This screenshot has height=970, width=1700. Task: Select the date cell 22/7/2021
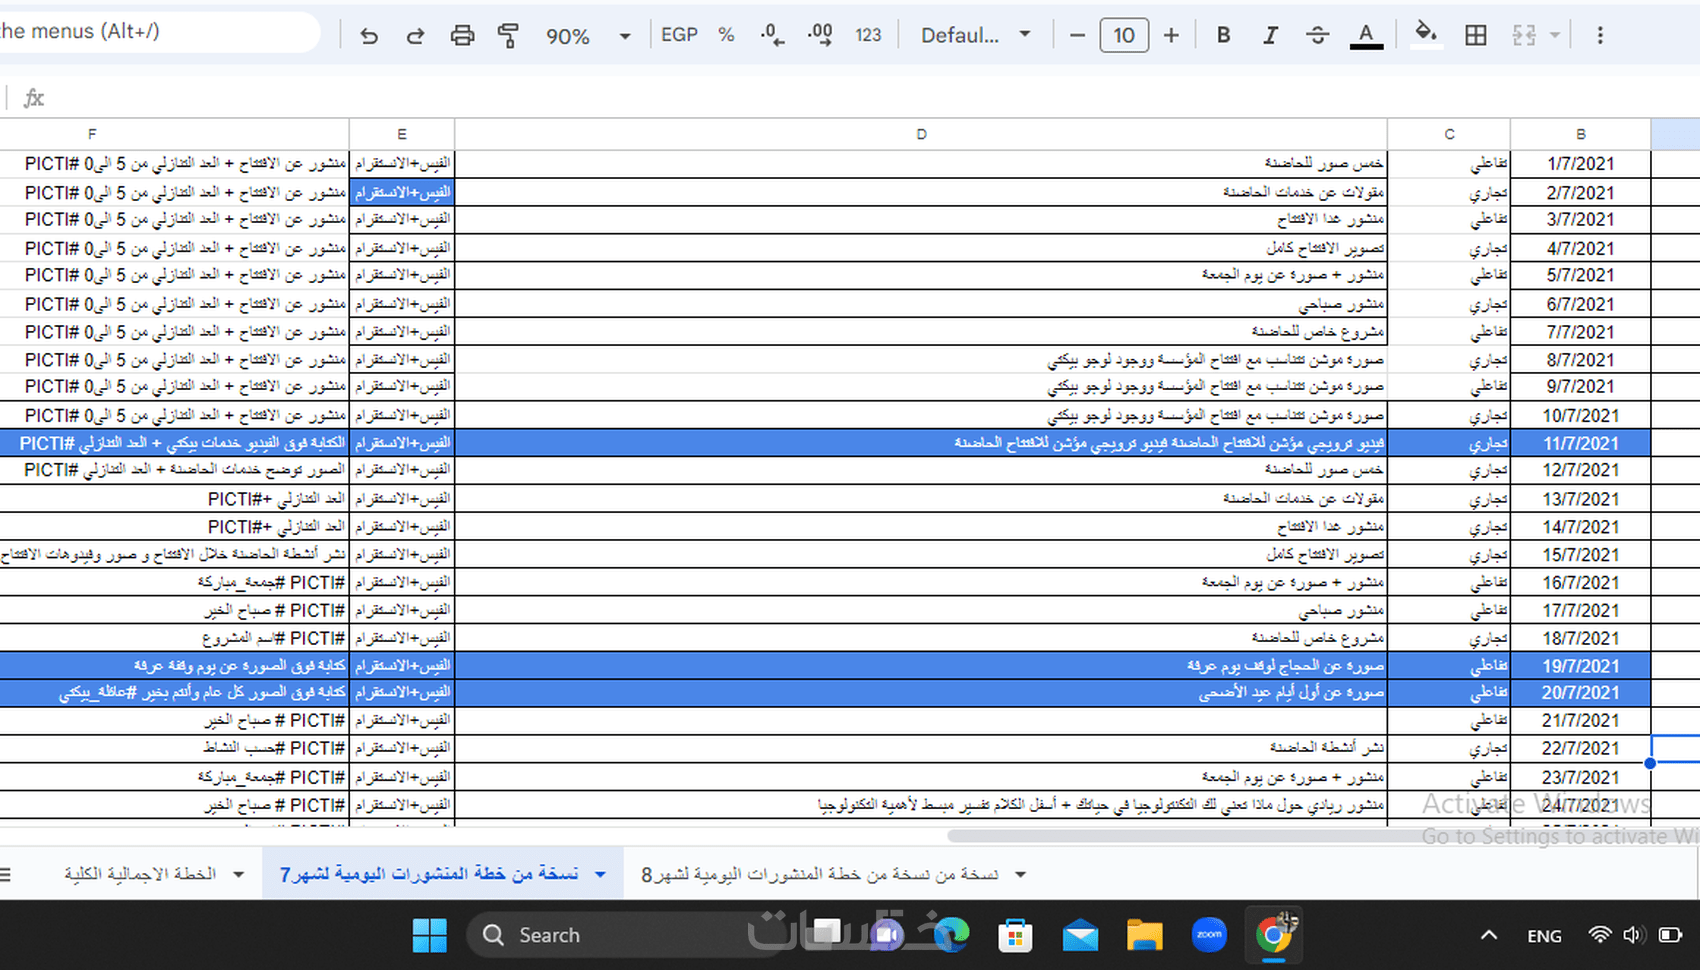pos(1581,749)
